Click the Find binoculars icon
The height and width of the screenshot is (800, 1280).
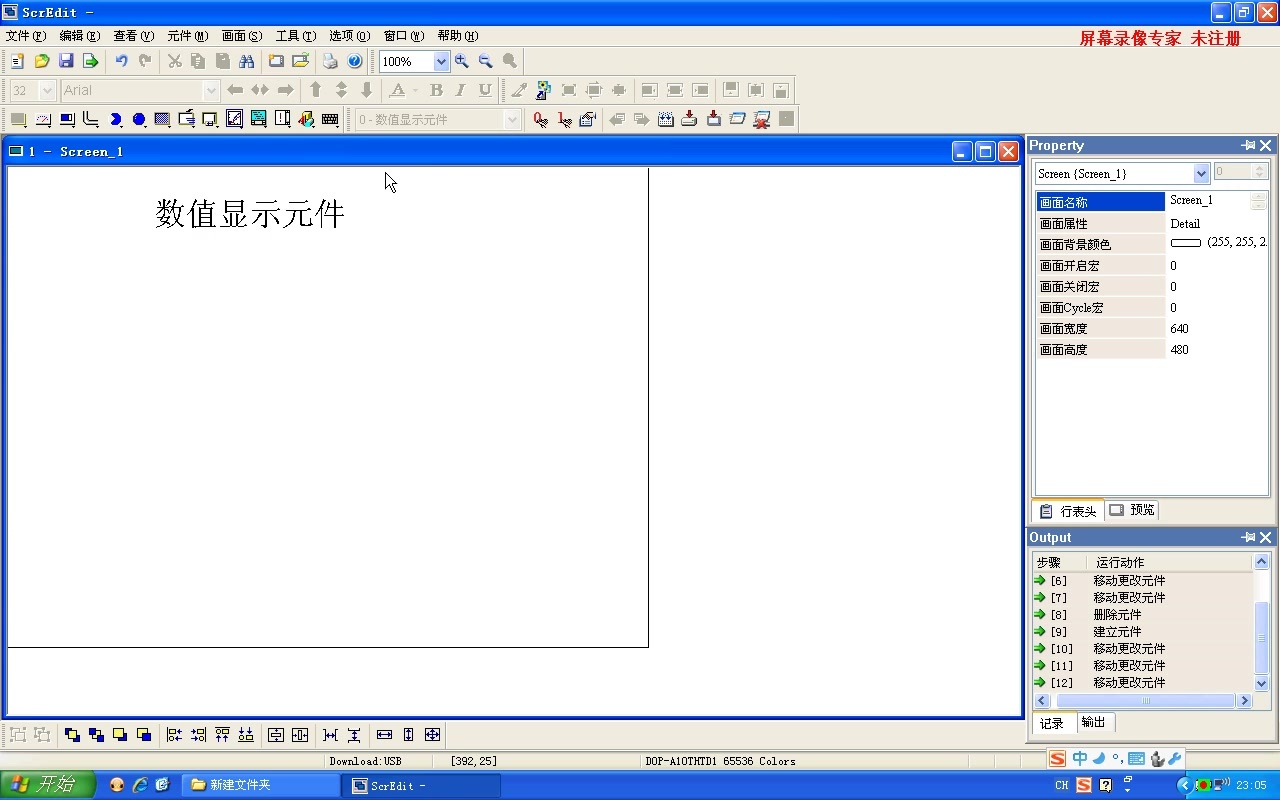(x=247, y=61)
